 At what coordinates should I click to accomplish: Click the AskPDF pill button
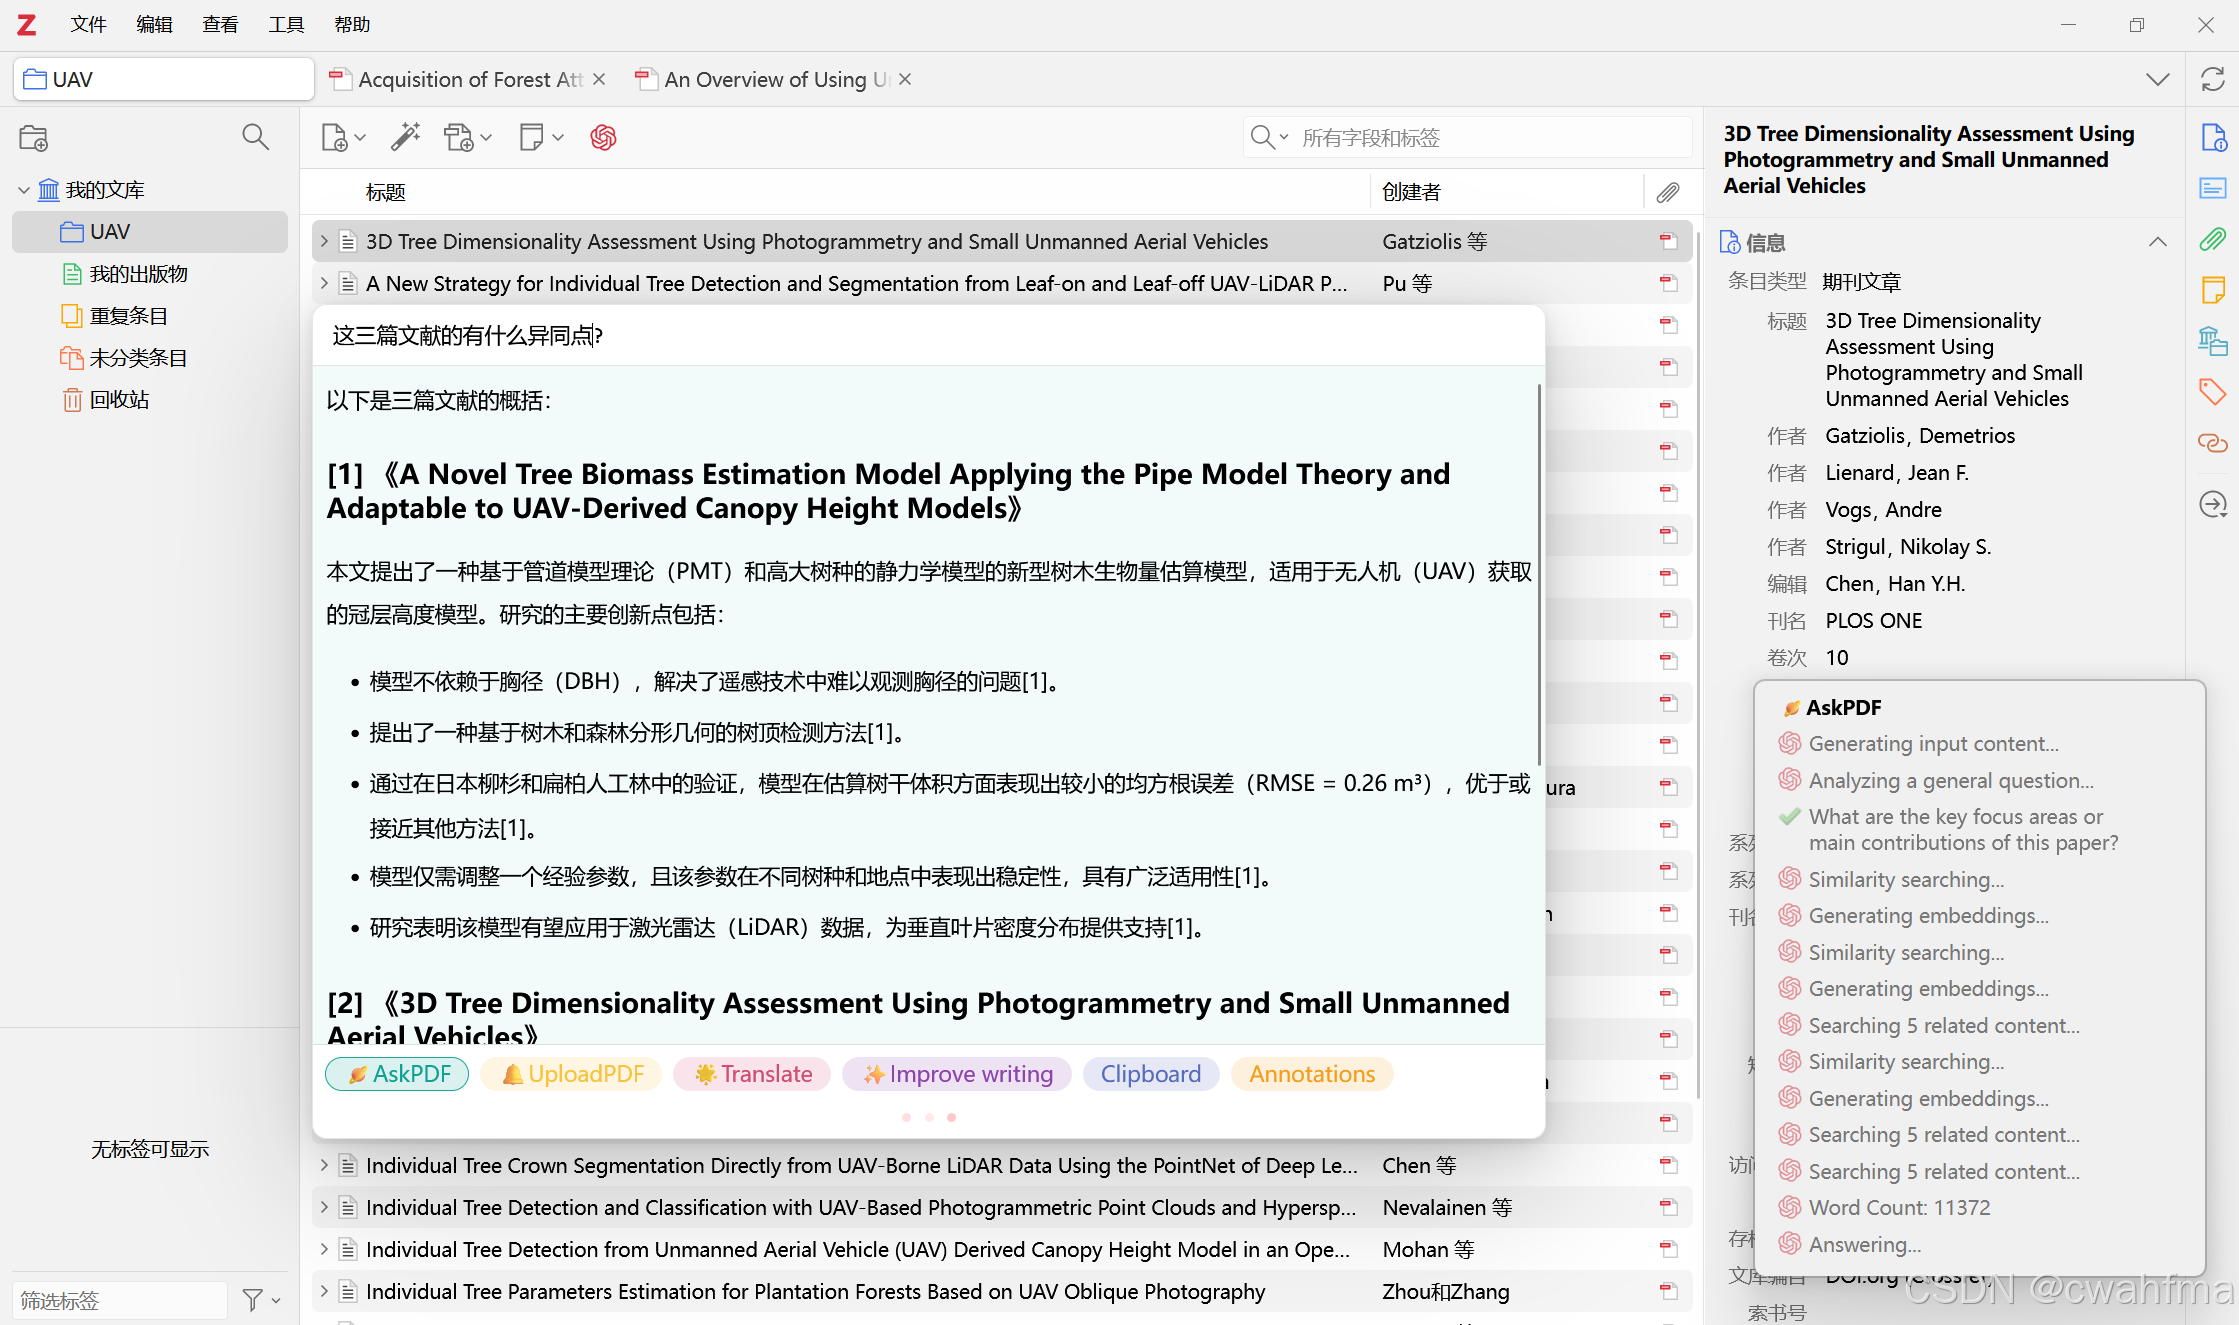397,1074
